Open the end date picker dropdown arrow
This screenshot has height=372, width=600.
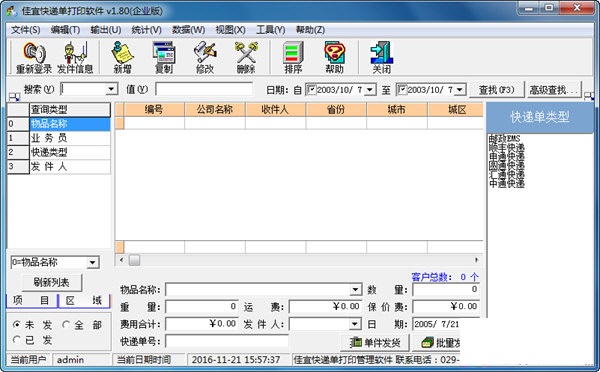pos(460,90)
